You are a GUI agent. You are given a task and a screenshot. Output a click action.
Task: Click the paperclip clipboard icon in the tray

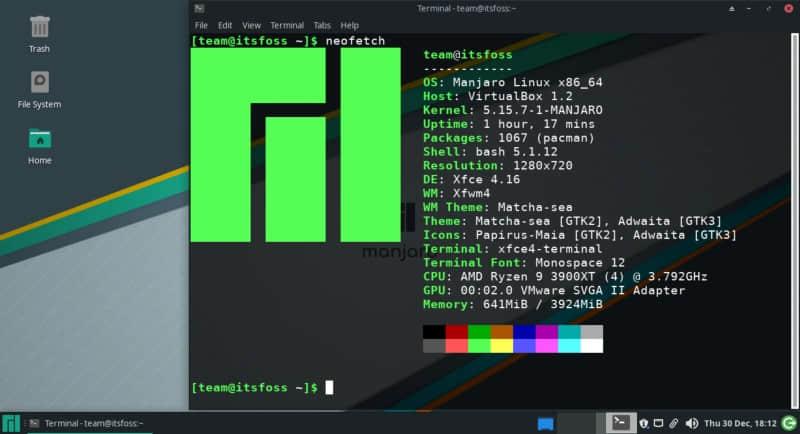click(x=674, y=423)
